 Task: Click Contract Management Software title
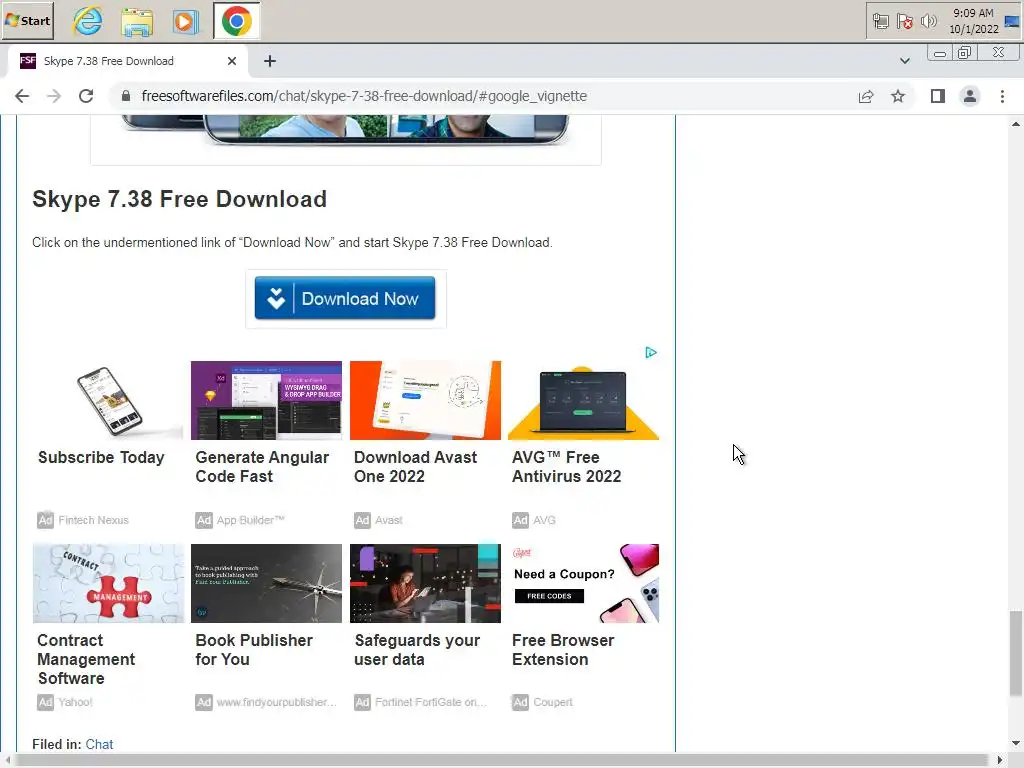(86, 660)
